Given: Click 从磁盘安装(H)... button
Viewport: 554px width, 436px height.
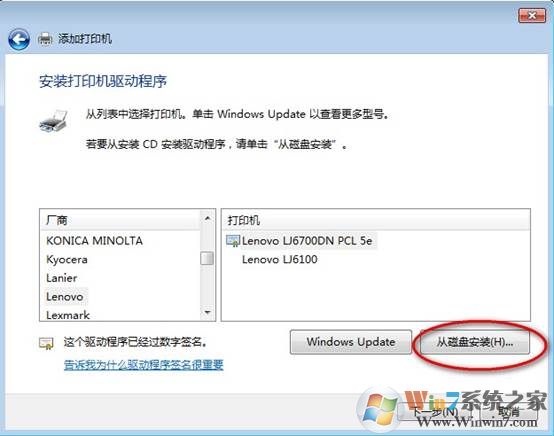Looking at the screenshot, I should pos(475,342).
